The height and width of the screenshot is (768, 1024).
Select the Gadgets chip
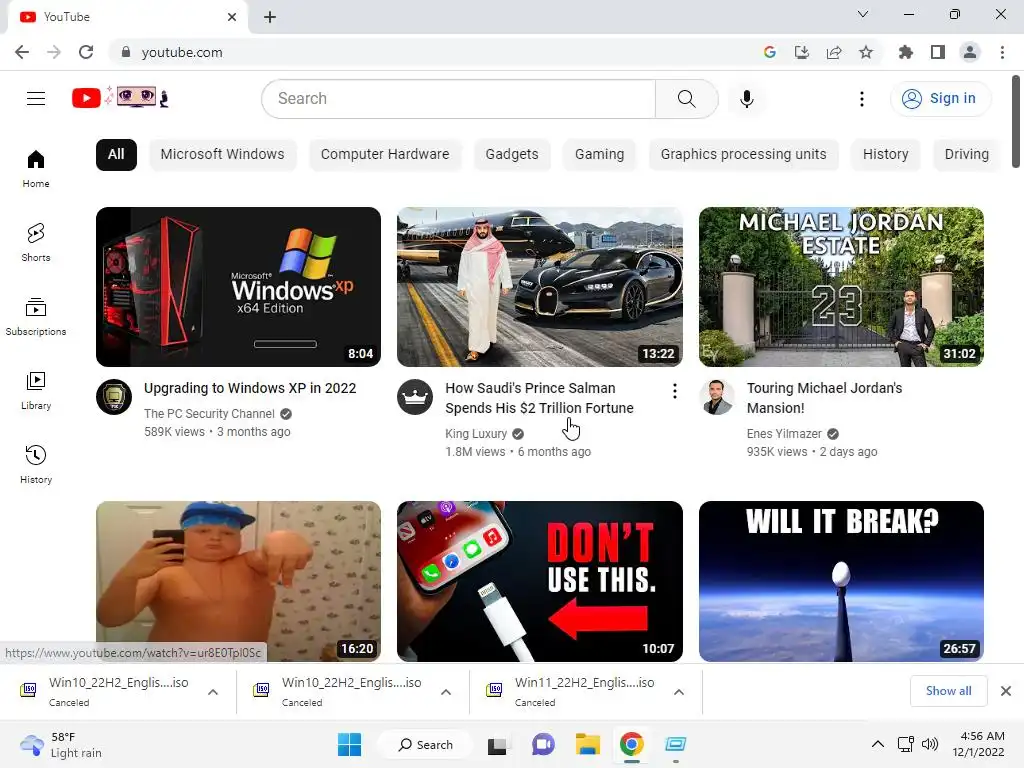pos(512,155)
